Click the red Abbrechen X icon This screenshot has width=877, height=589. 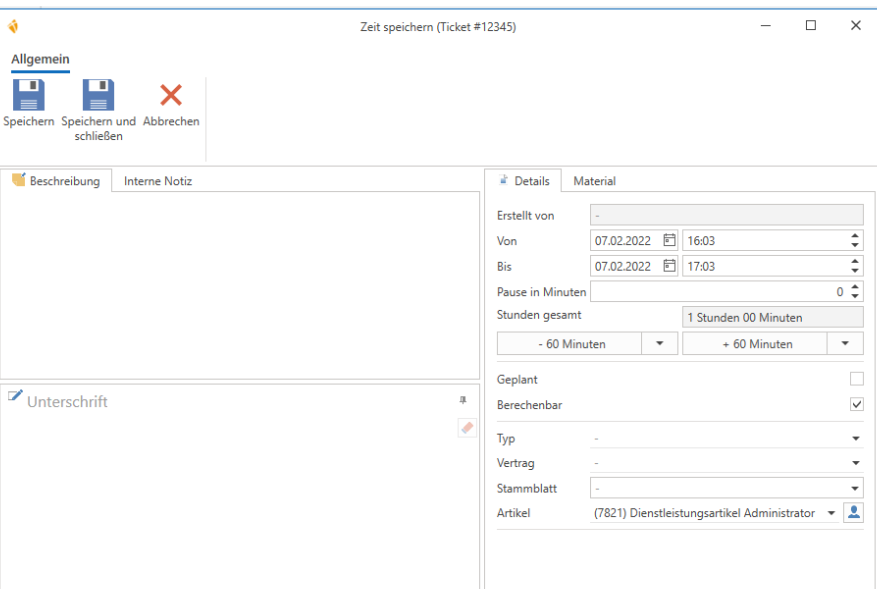(x=171, y=95)
